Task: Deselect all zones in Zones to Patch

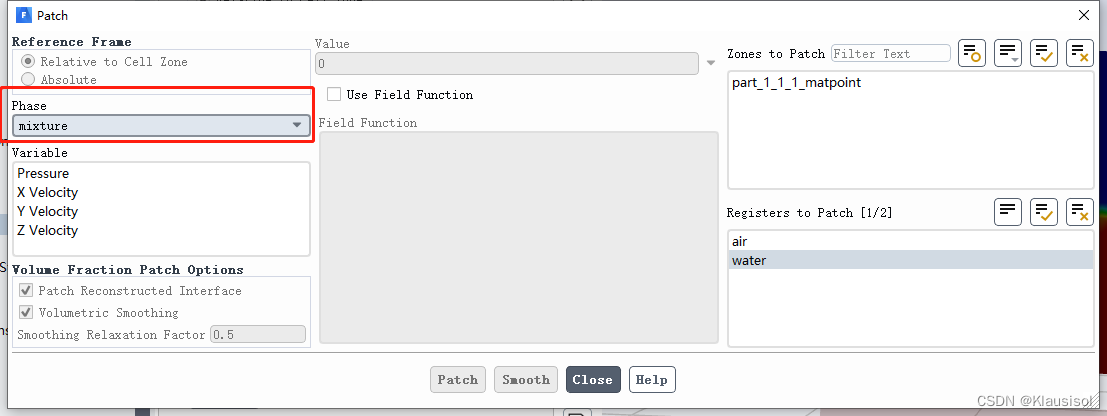Action: pyautogui.click(x=1080, y=53)
